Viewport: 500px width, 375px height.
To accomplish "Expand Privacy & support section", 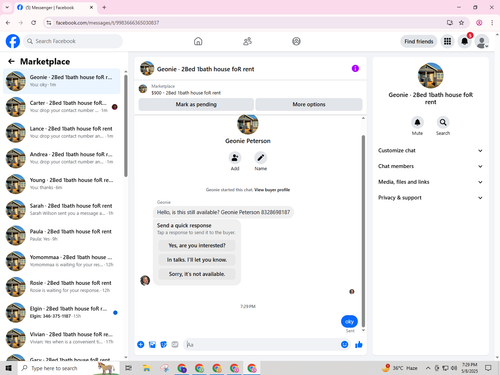I will click(430, 197).
